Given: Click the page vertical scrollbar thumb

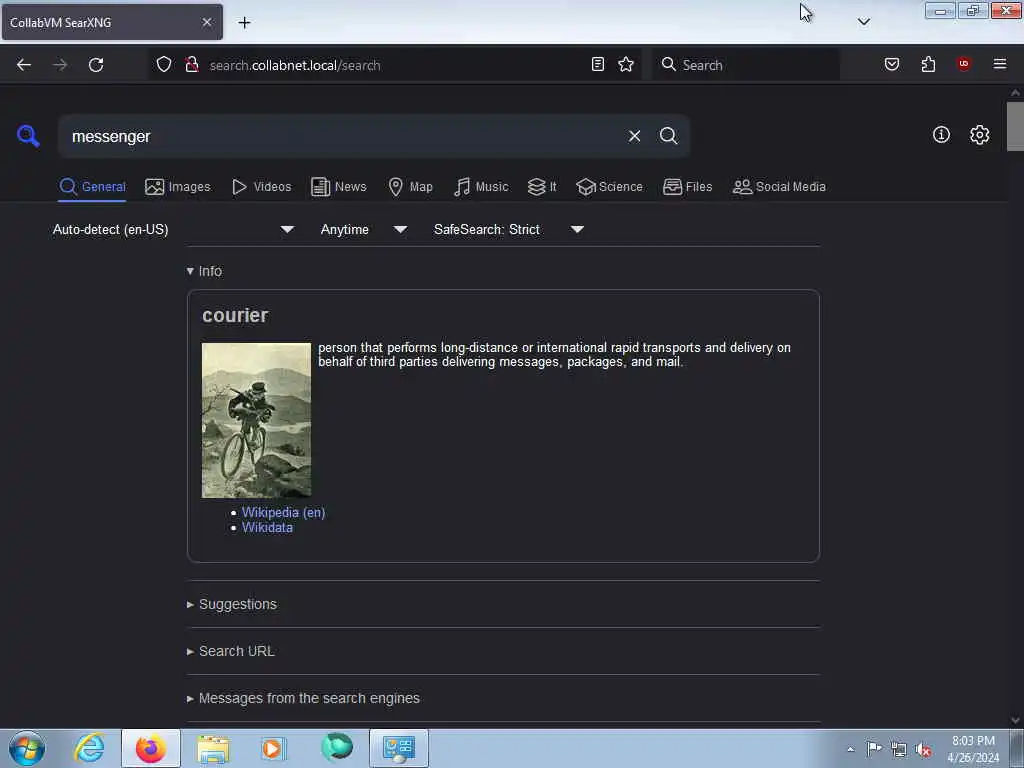Looking at the screenshot, I should click(x=1015, y=127).
